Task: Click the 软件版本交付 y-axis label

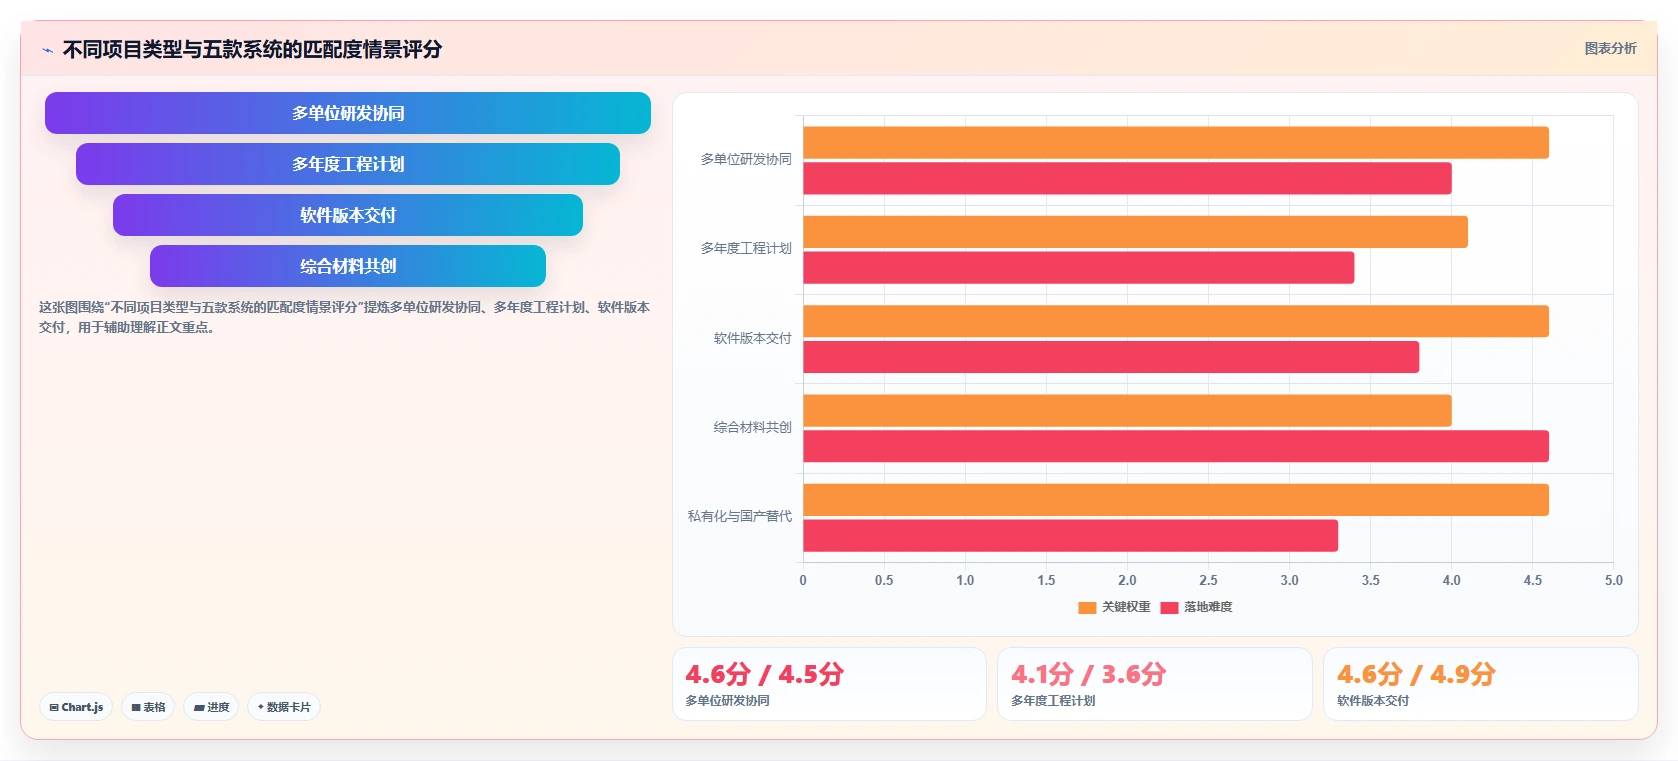Action: point(752,338)
